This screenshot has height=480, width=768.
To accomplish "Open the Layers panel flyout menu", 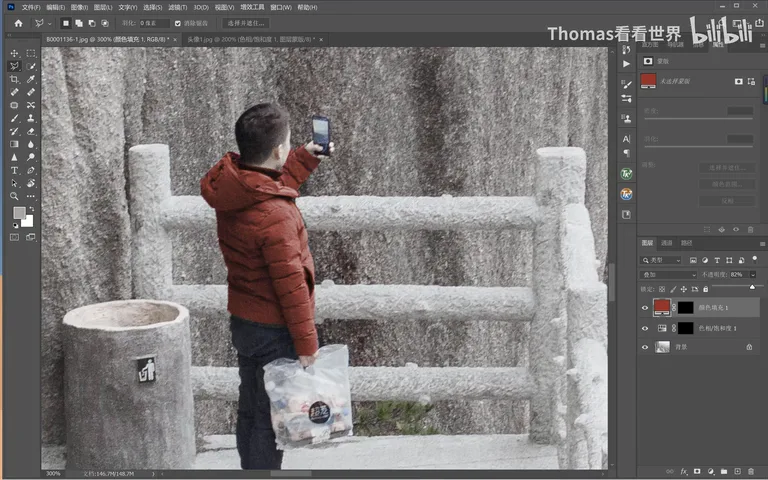I will pyautogui.click(x=762, y=243).
